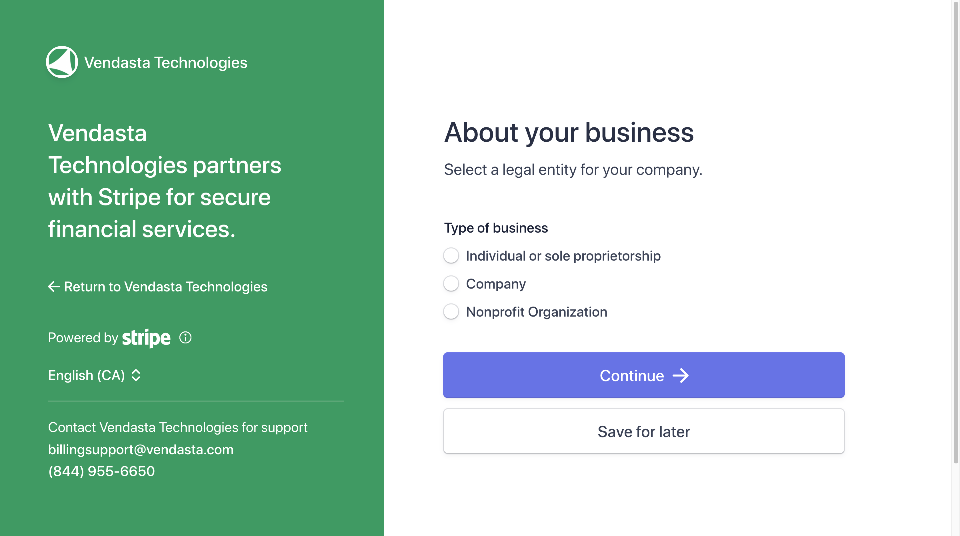Screen dimensions: 960x536
Task: Select Individual or sole proprietorship radio
Action: (x=451, y=256)
